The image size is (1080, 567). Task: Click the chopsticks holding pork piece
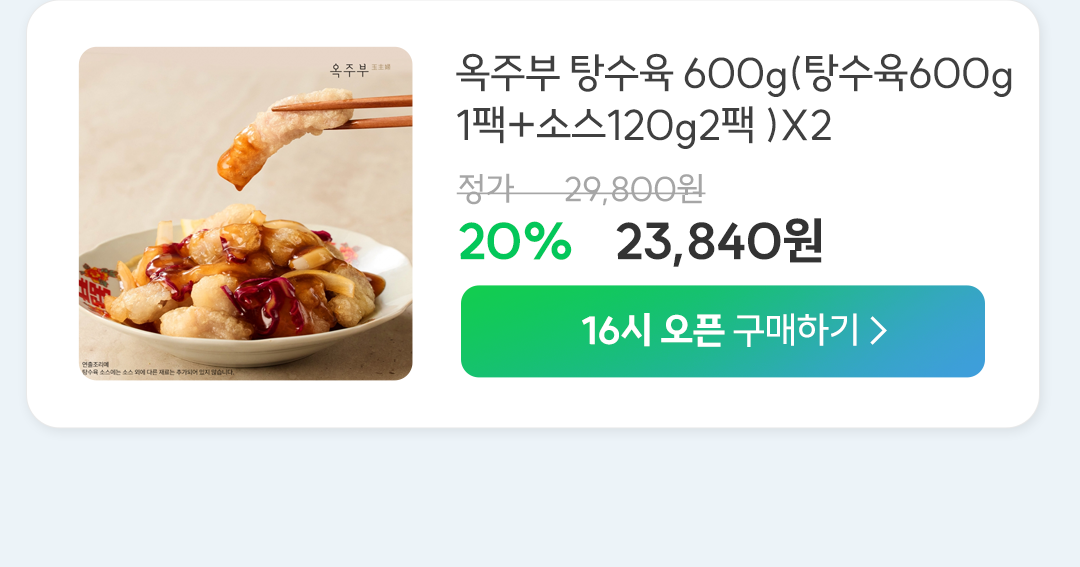(344, 113)
